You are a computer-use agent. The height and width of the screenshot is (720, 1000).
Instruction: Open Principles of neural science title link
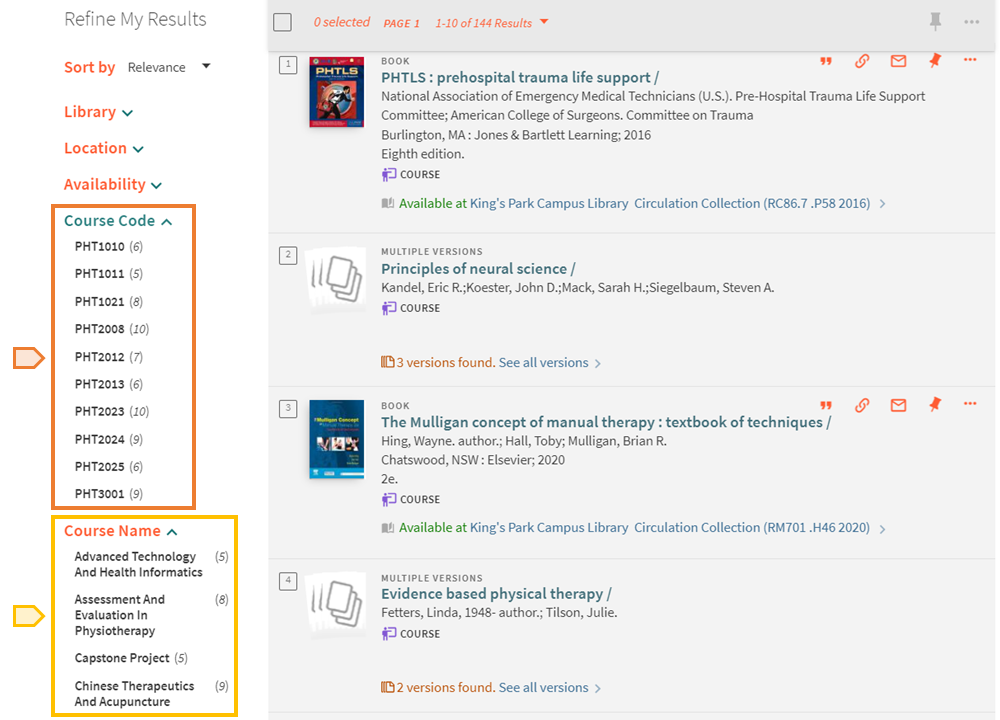click(477, 268)
